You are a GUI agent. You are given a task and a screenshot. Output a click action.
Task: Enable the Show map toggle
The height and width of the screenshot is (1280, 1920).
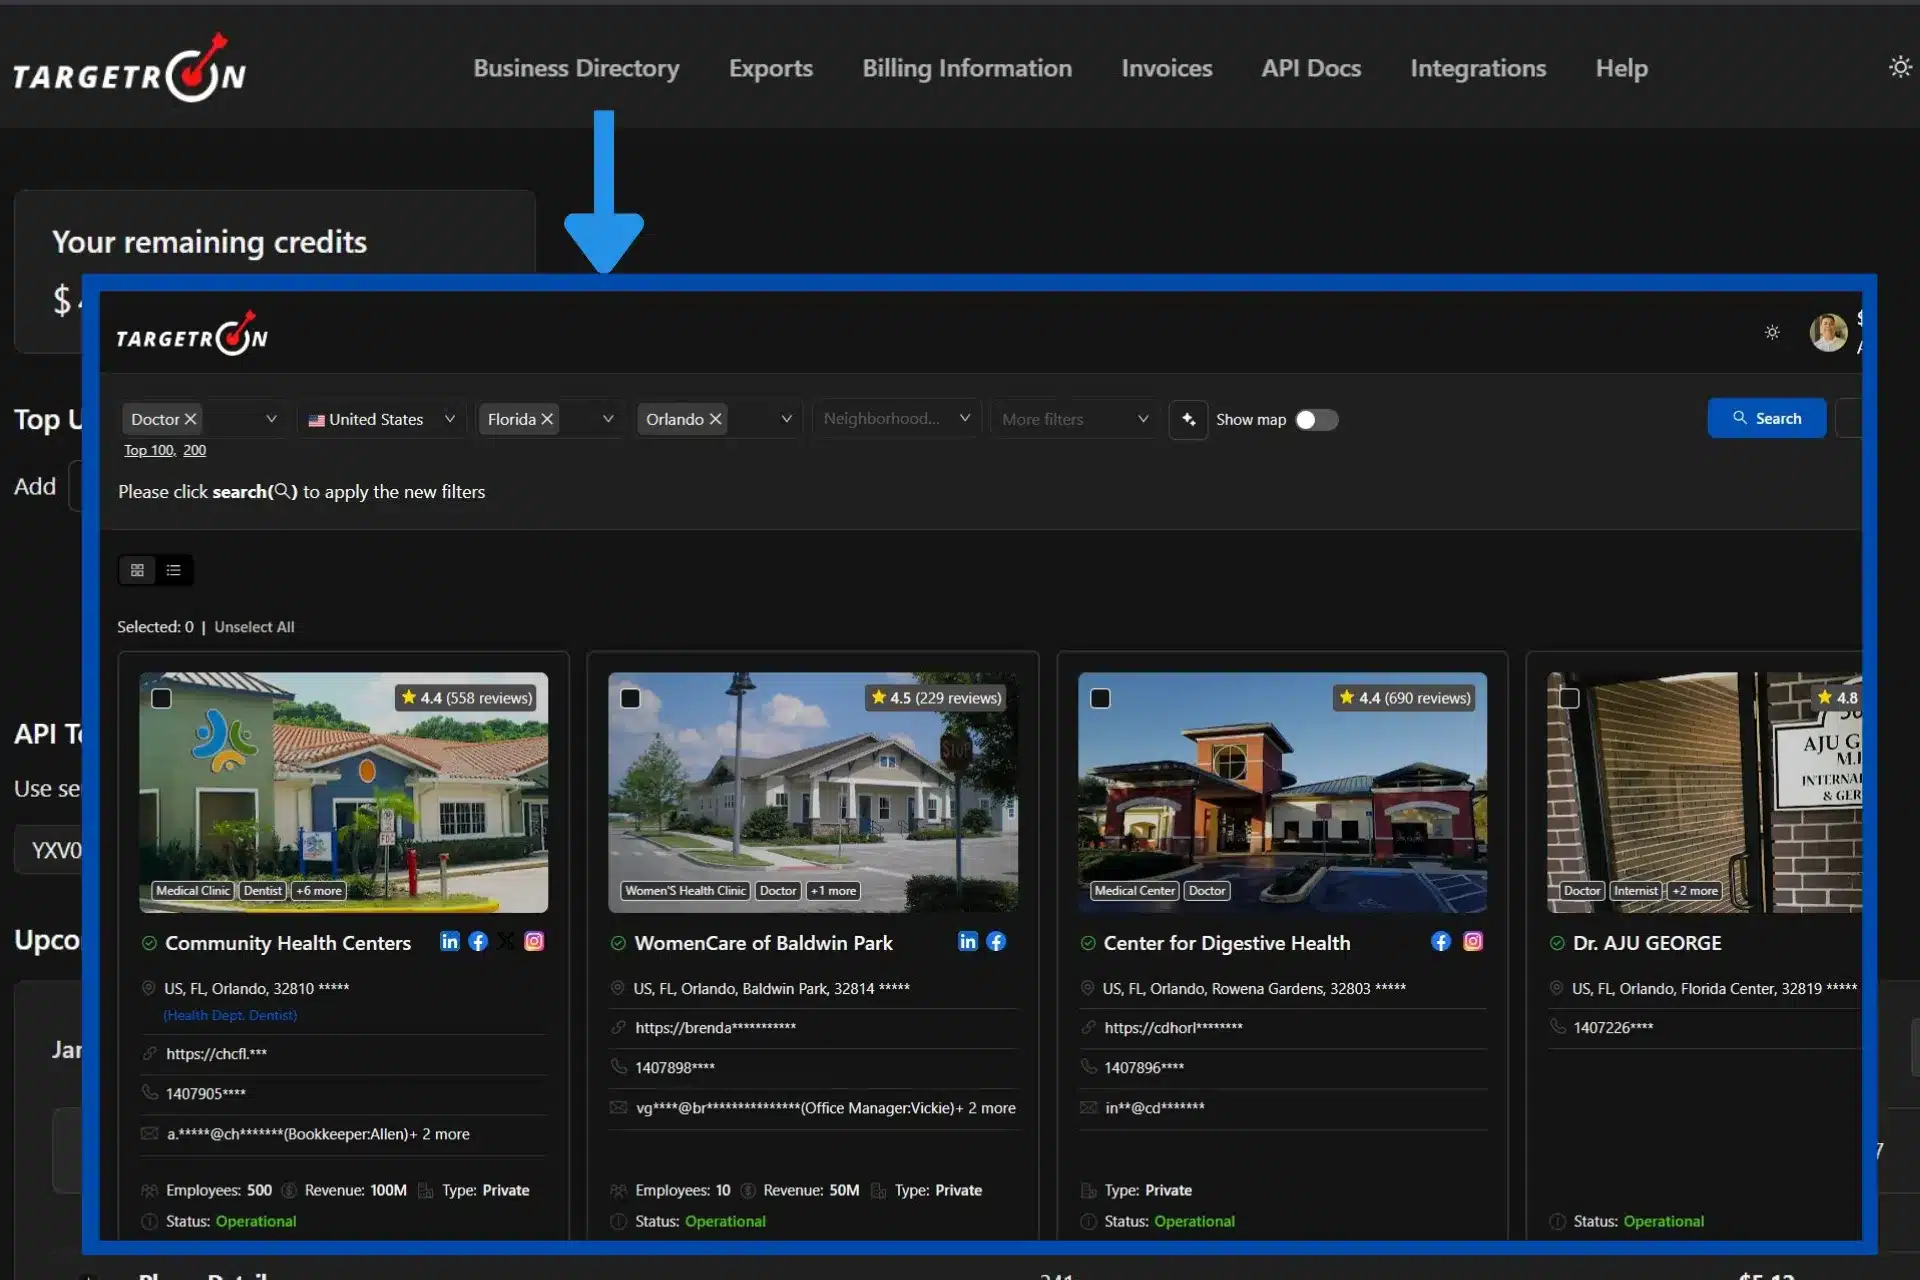(x=1316, y=420)
